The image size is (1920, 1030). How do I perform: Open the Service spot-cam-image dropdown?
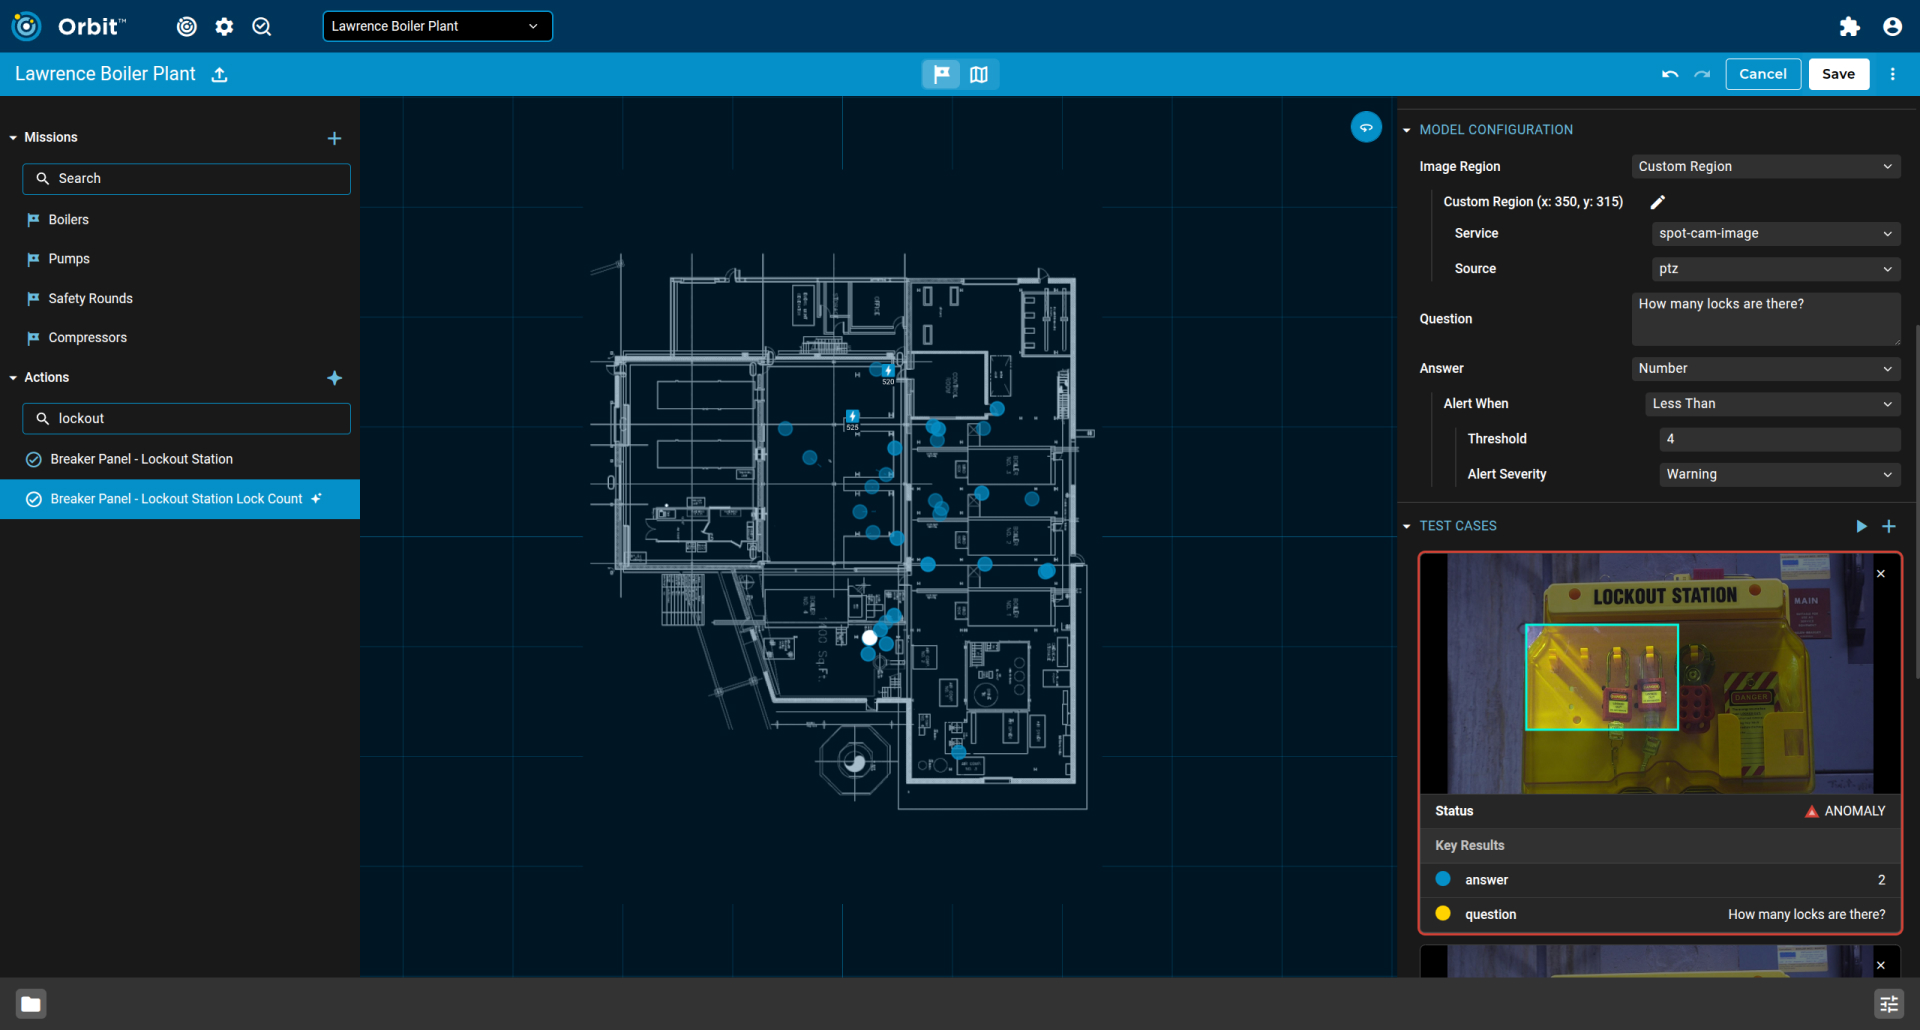pyautogui.click(x=1775, y=233)
